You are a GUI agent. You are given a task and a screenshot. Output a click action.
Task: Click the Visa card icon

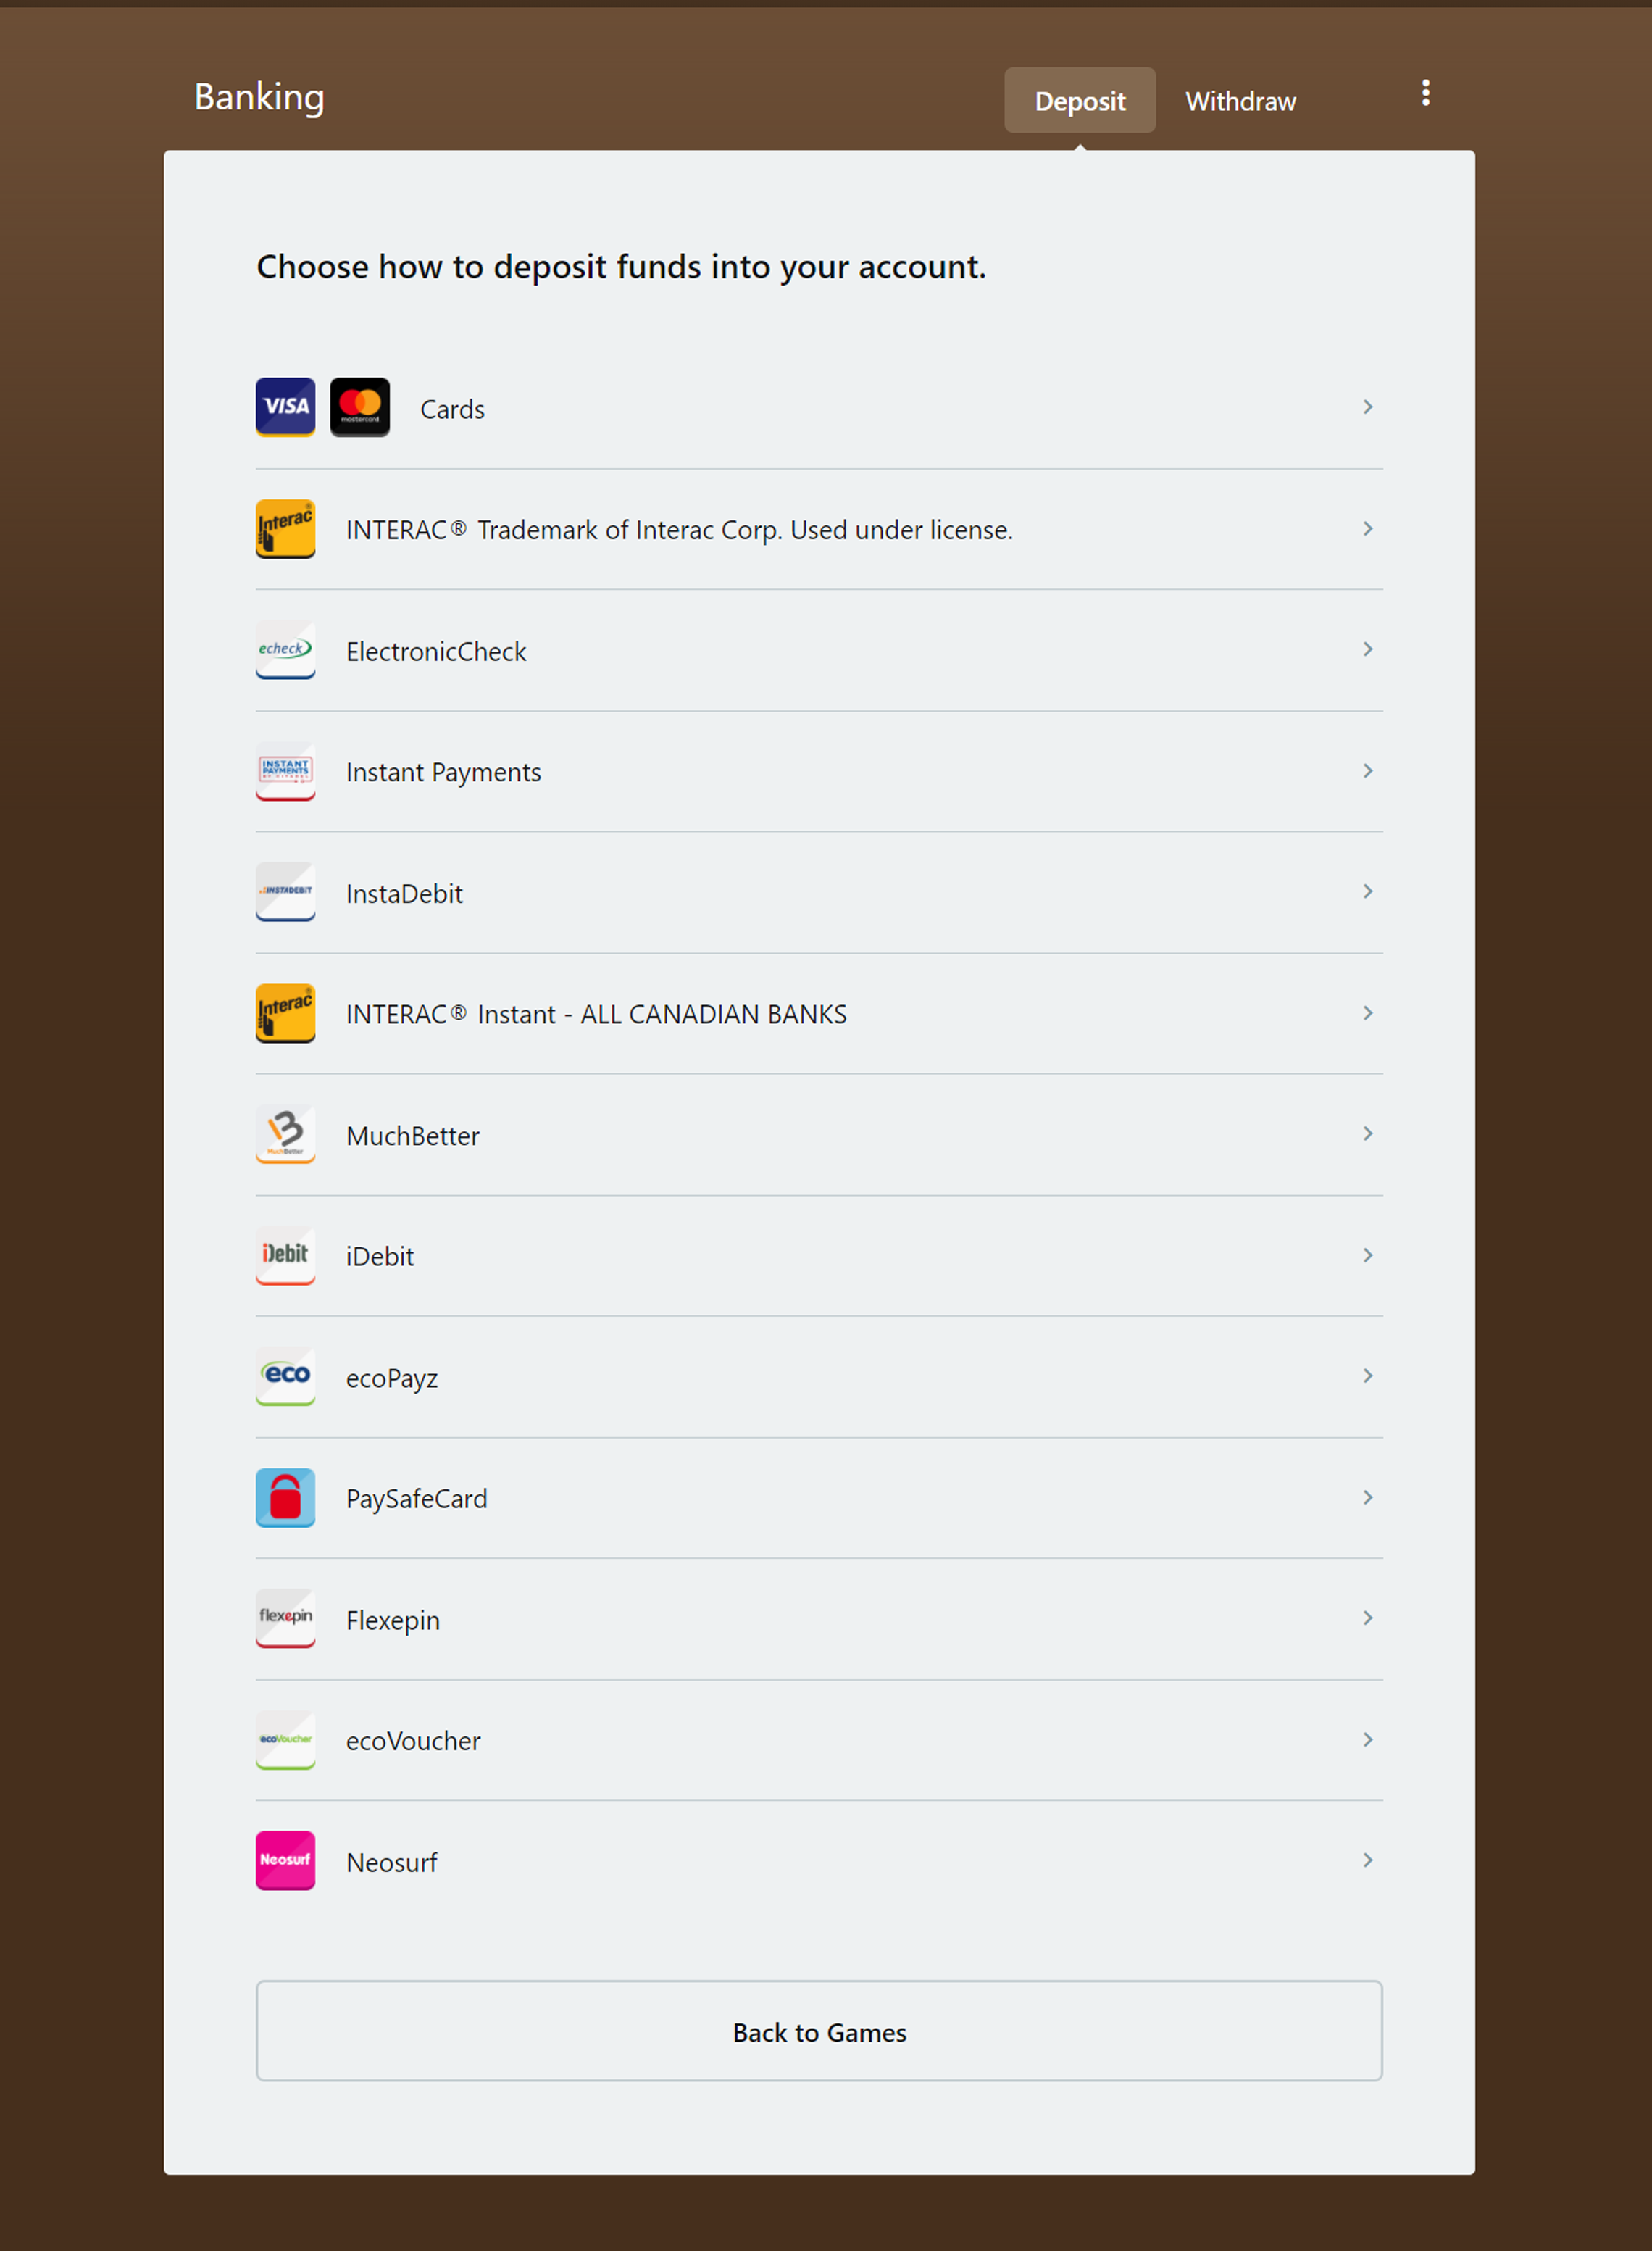(x=285, y=407)
